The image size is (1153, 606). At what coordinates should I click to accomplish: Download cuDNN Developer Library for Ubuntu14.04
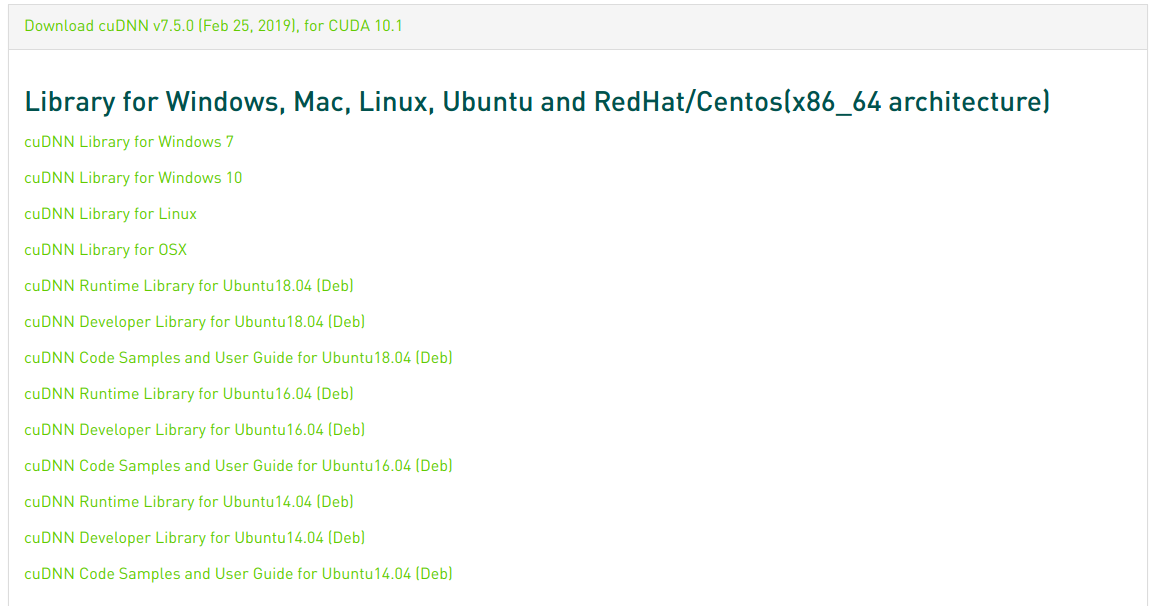[x=194, y=538]
